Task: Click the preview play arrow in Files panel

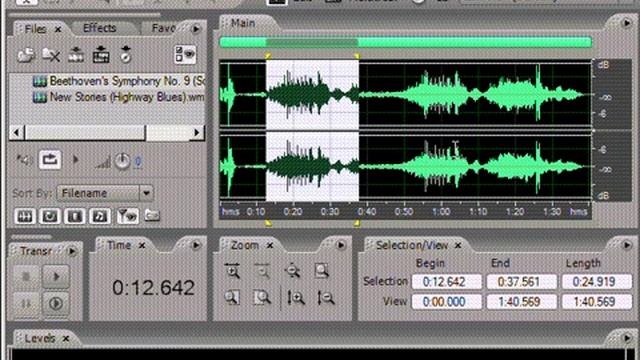Action: click(76, 160)
